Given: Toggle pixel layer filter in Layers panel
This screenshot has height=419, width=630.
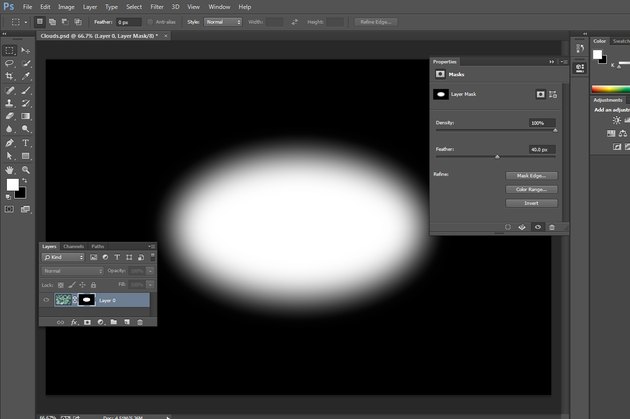Looking at the screenshot, I should point(94,257).
